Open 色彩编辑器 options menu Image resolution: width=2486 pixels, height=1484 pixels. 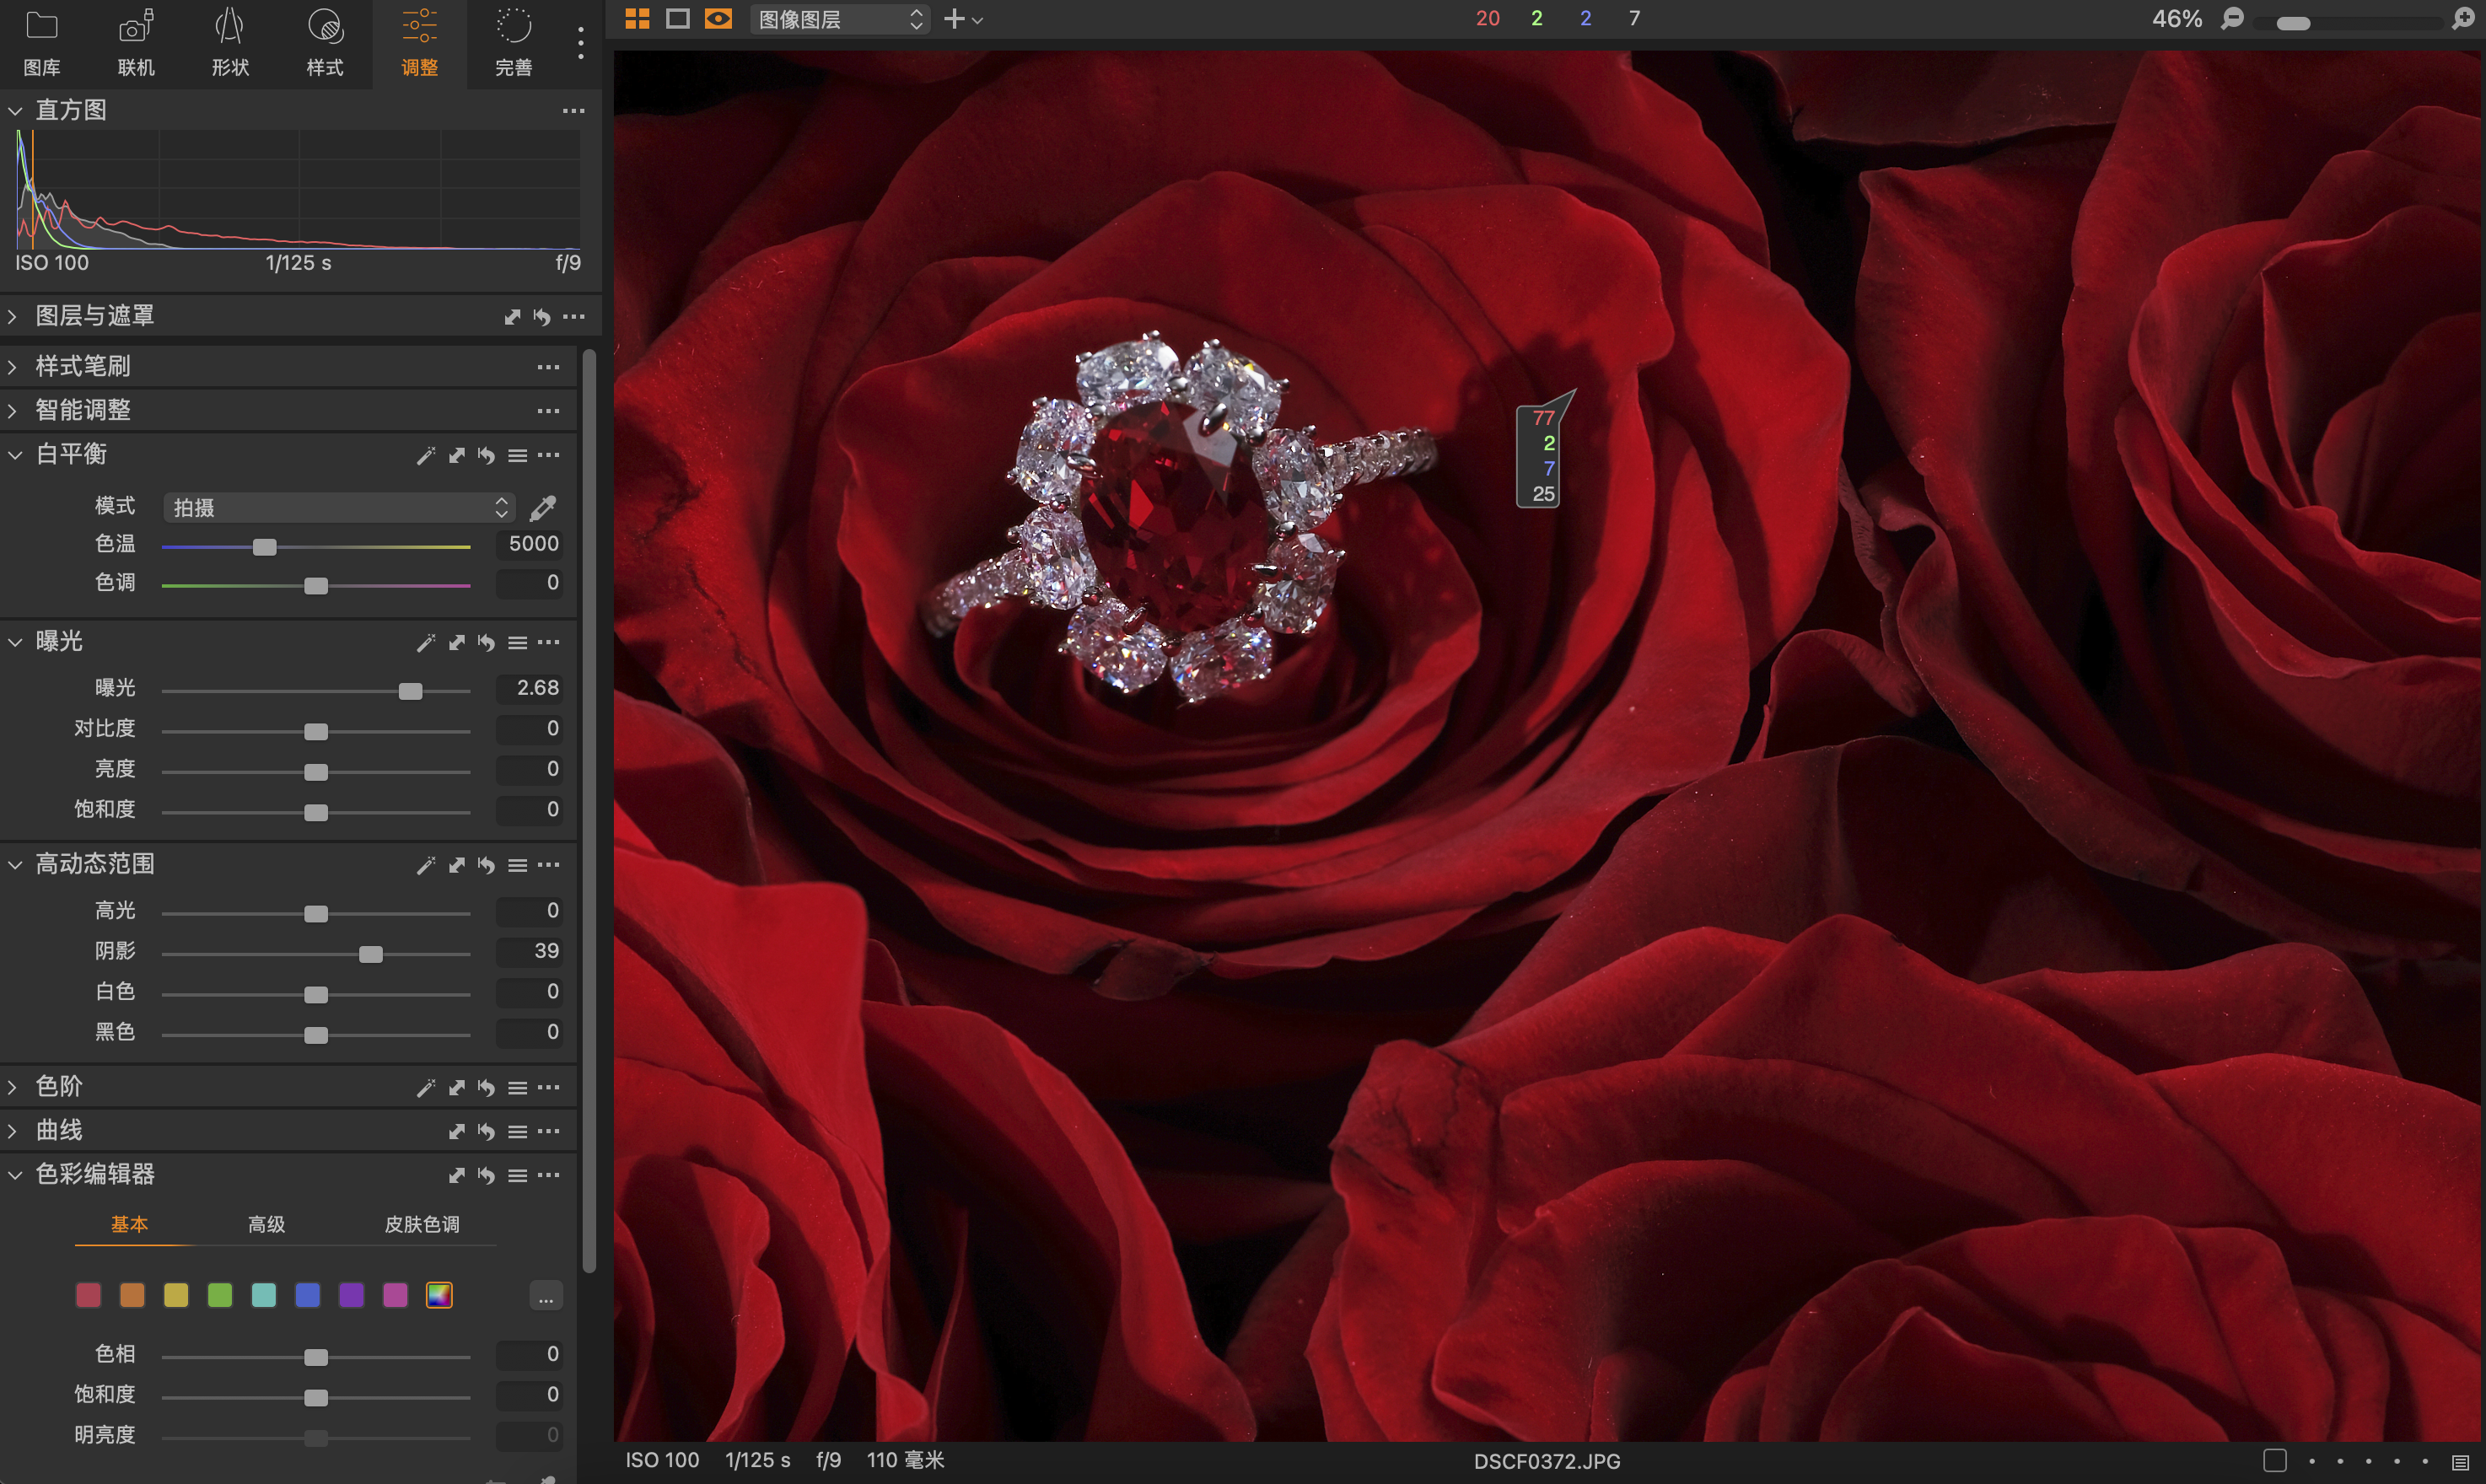point(548,1175)
